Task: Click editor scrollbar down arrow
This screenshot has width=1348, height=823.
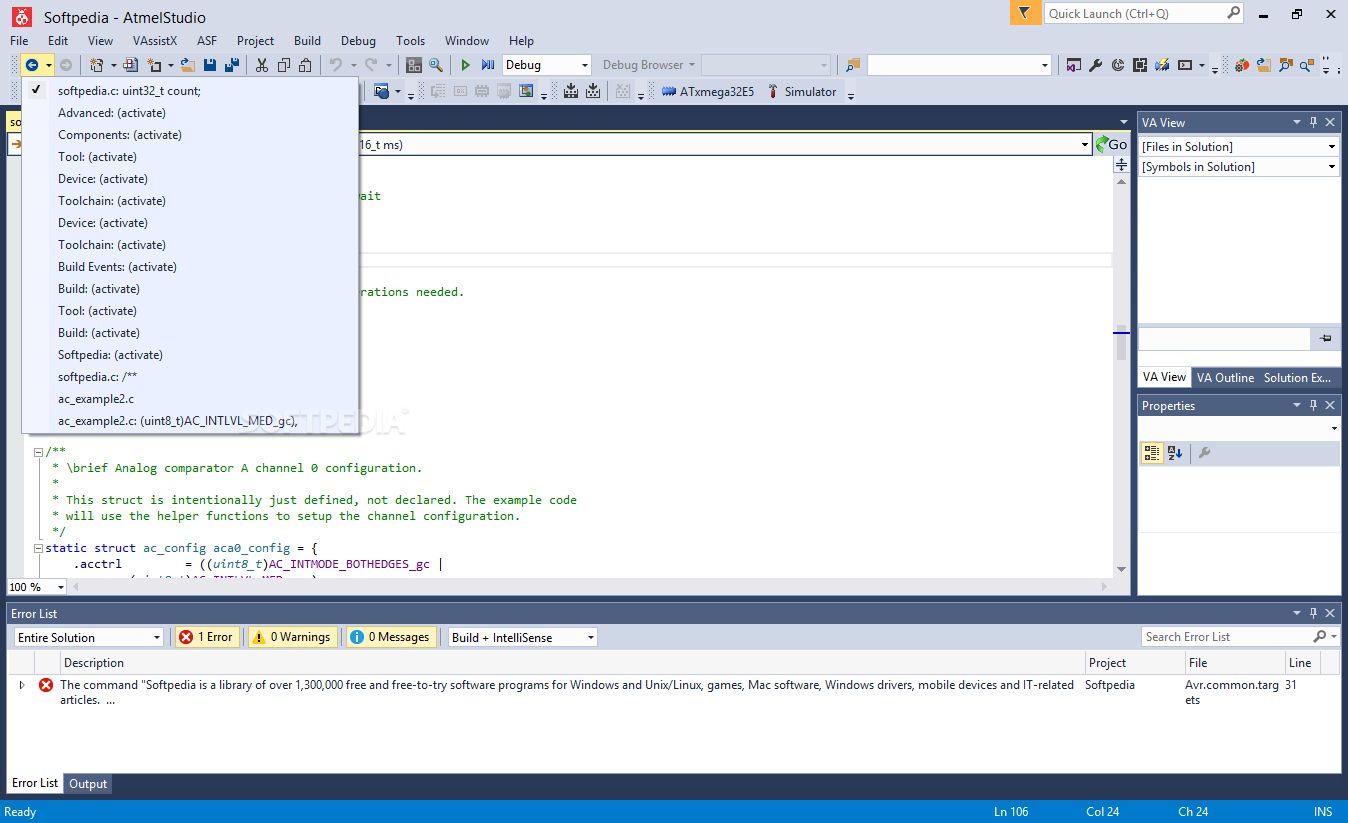Action: coord(1121,569)
